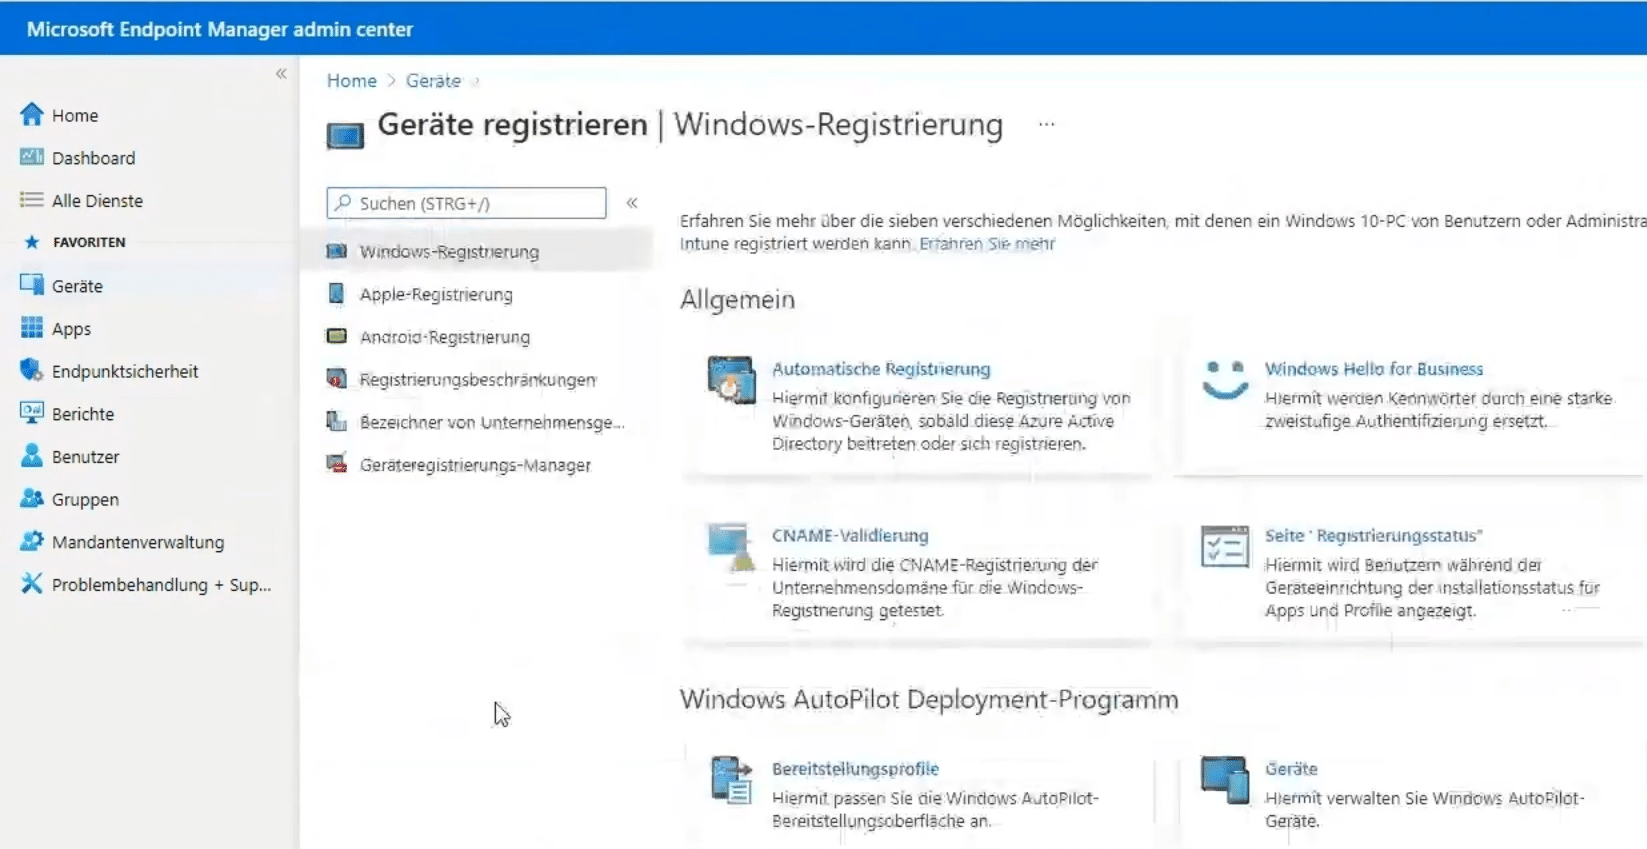
Task: Open Berichte in the sidebar
Action: 83,414
